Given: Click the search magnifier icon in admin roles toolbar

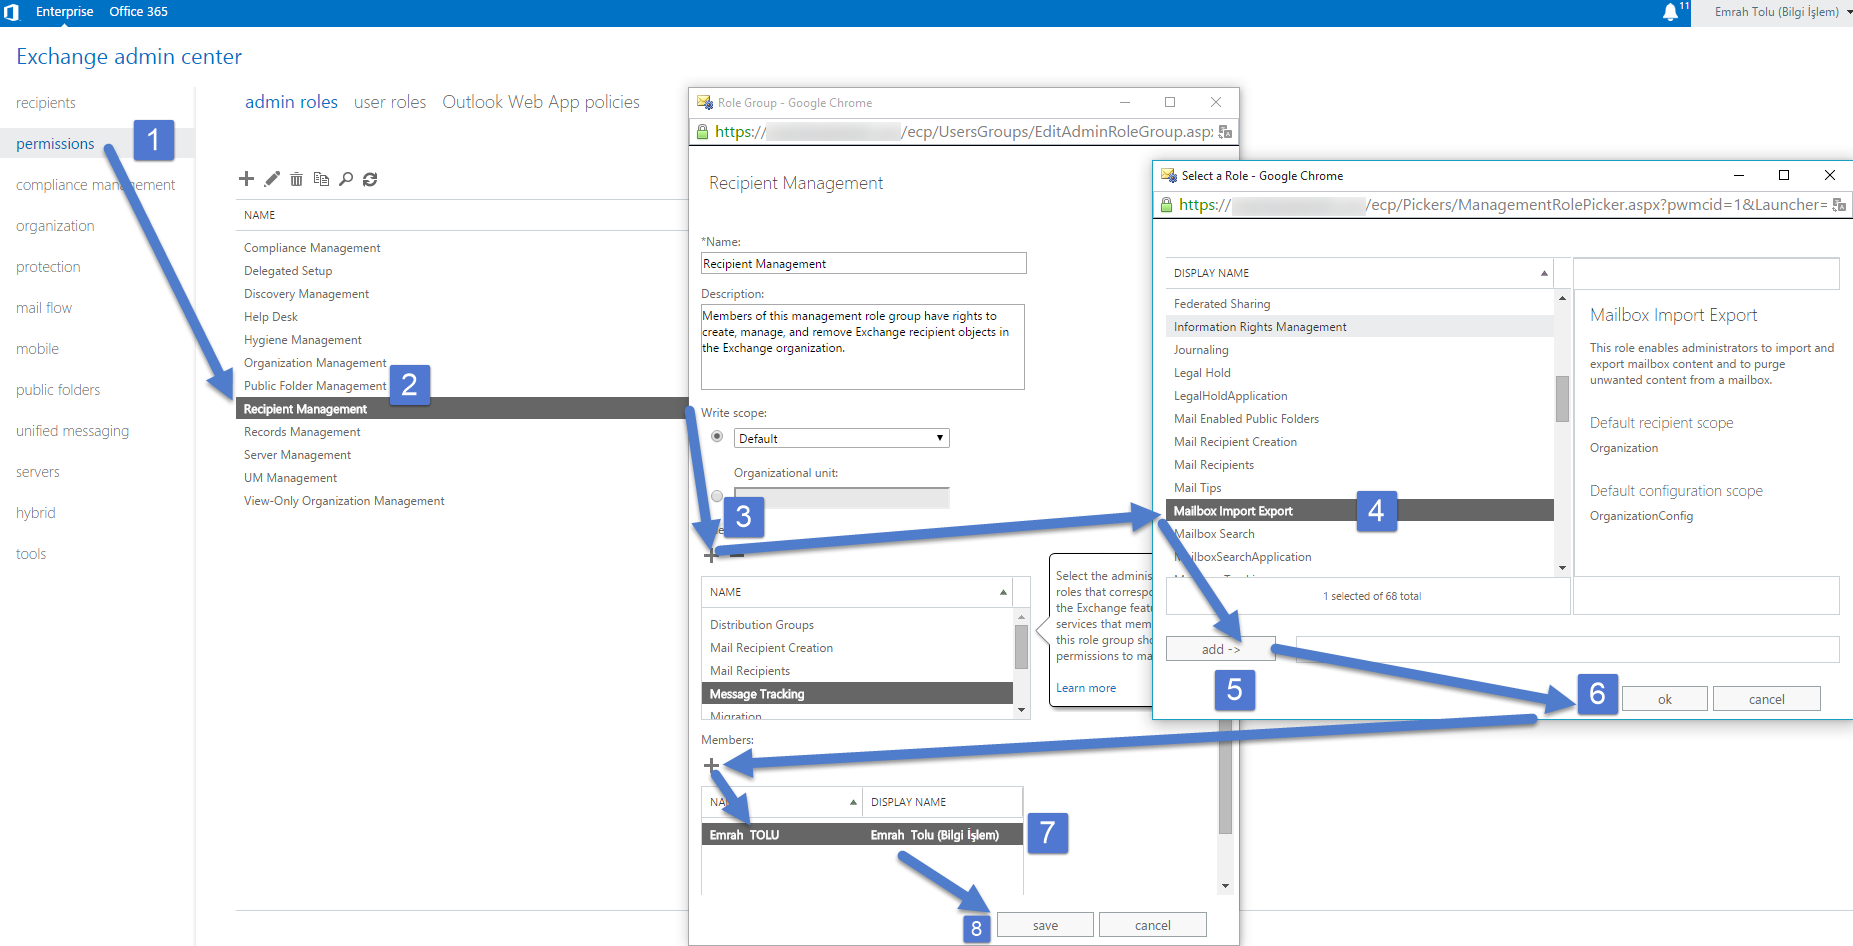Looking at the screenshot, I should click(x=346, y=179).
